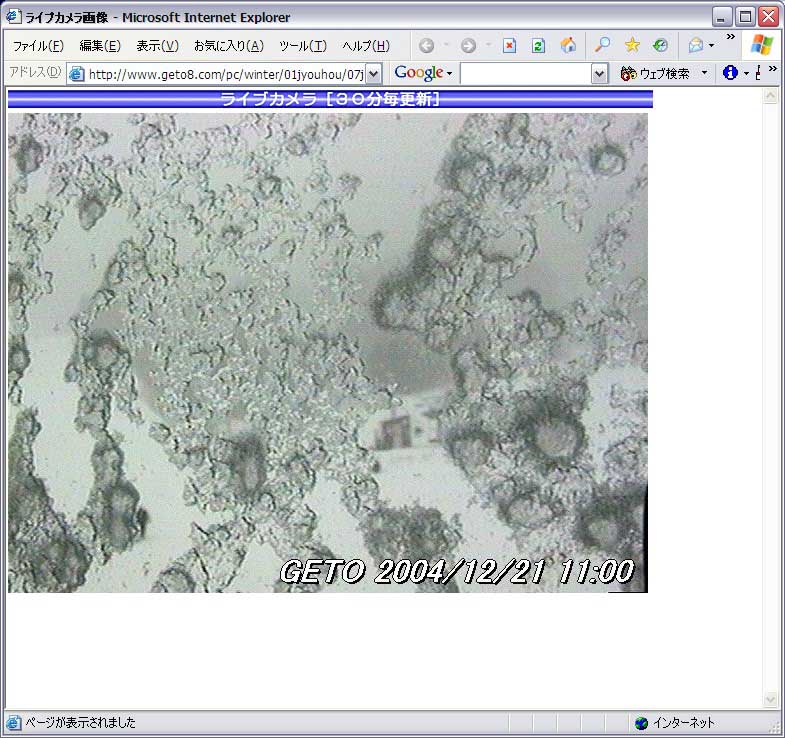
Task: Click the ライブカメラ [30分毎更新] header banner
Action: [x=330, y=99]
